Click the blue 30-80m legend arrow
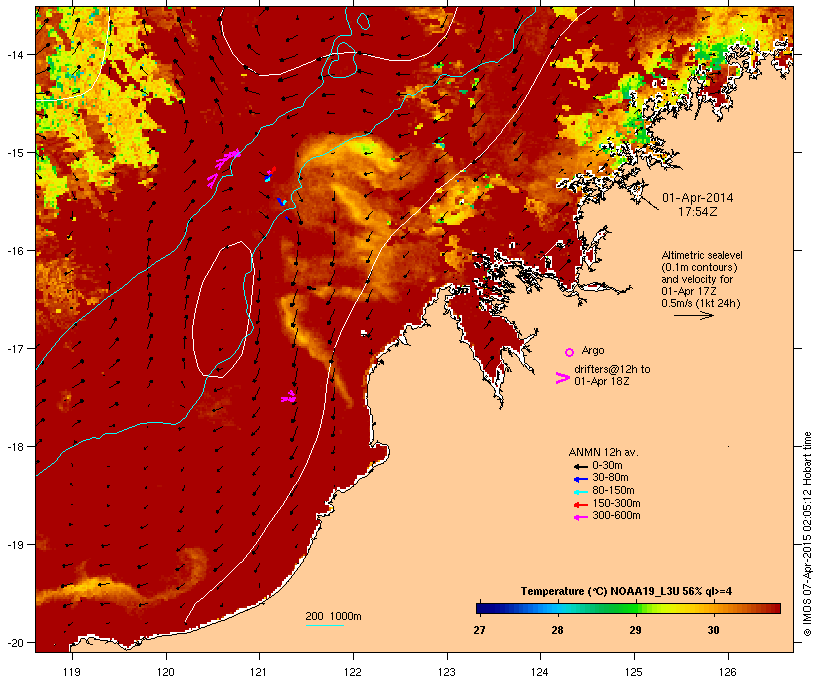The image size is (820, 680). [580, 479]
